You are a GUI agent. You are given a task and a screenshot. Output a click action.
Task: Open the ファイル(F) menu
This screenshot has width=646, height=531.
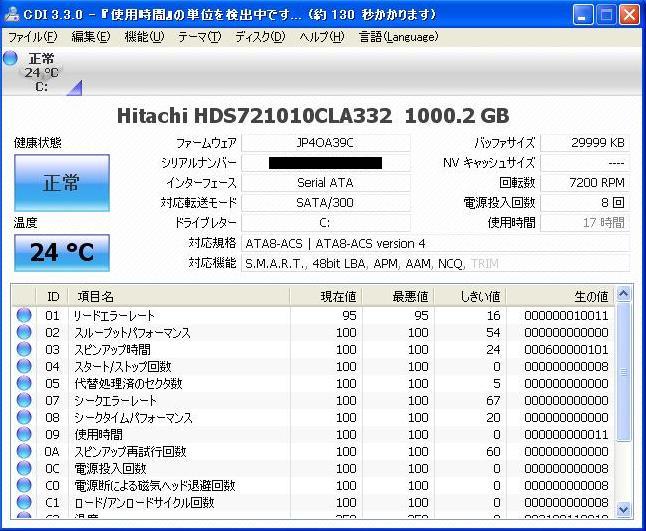click(x=33, y=37)
